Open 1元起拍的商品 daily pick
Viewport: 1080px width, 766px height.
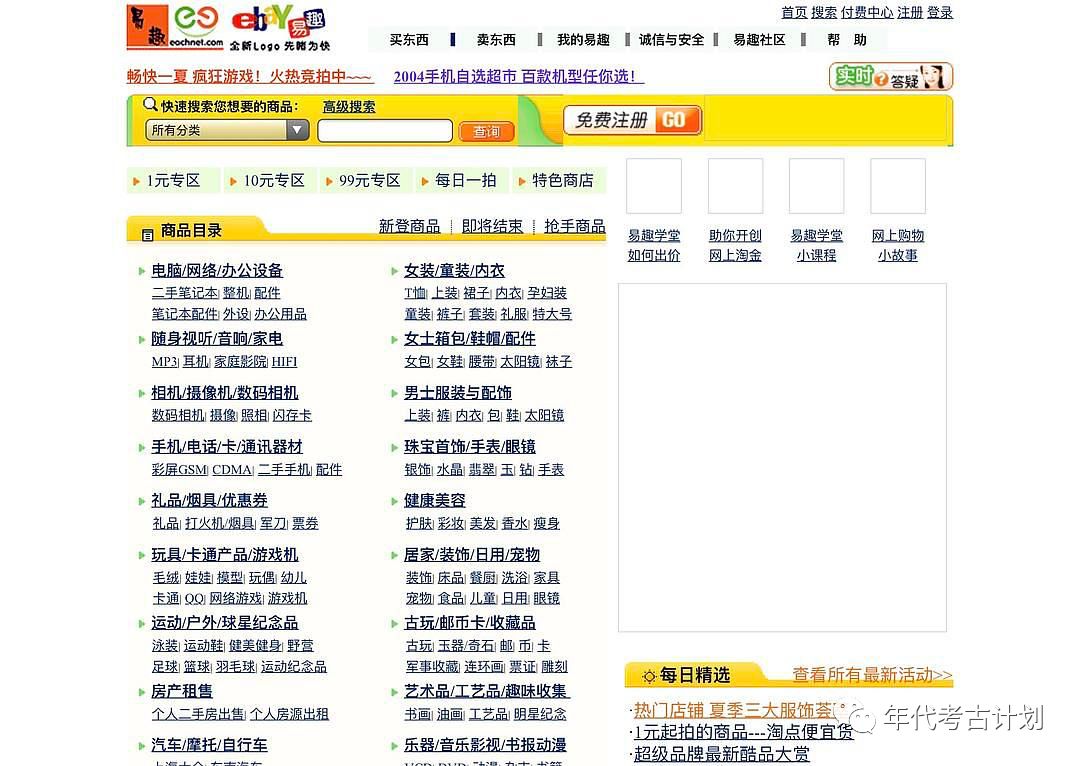(744, 732)
